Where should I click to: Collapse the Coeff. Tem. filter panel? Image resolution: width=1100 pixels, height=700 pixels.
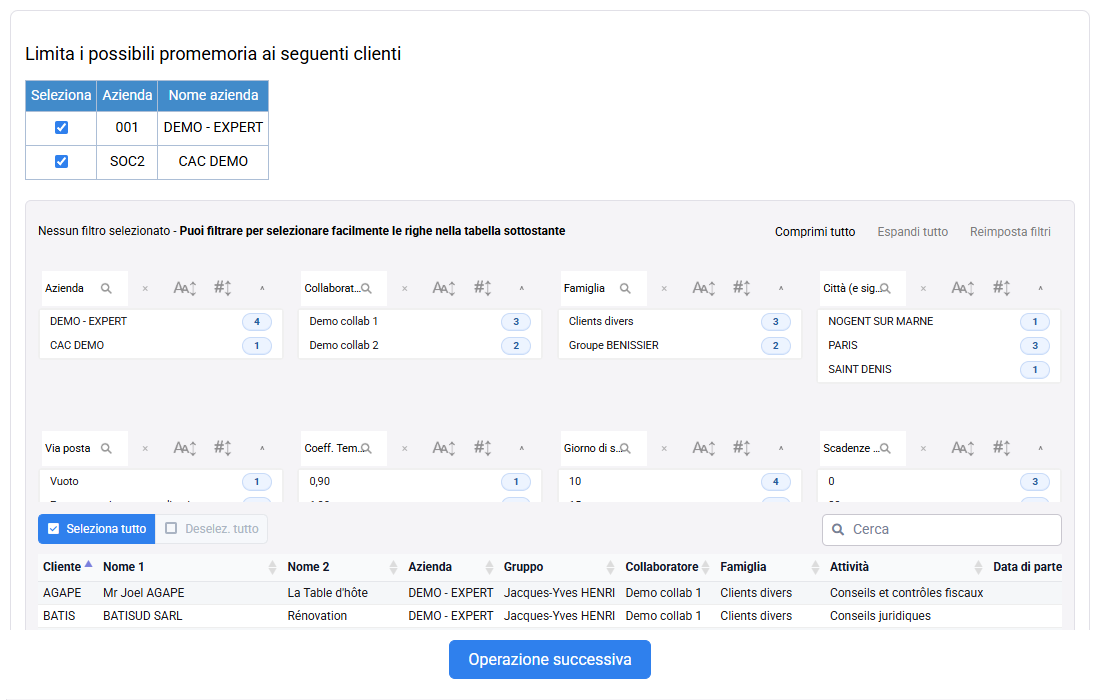coord(522,448)
